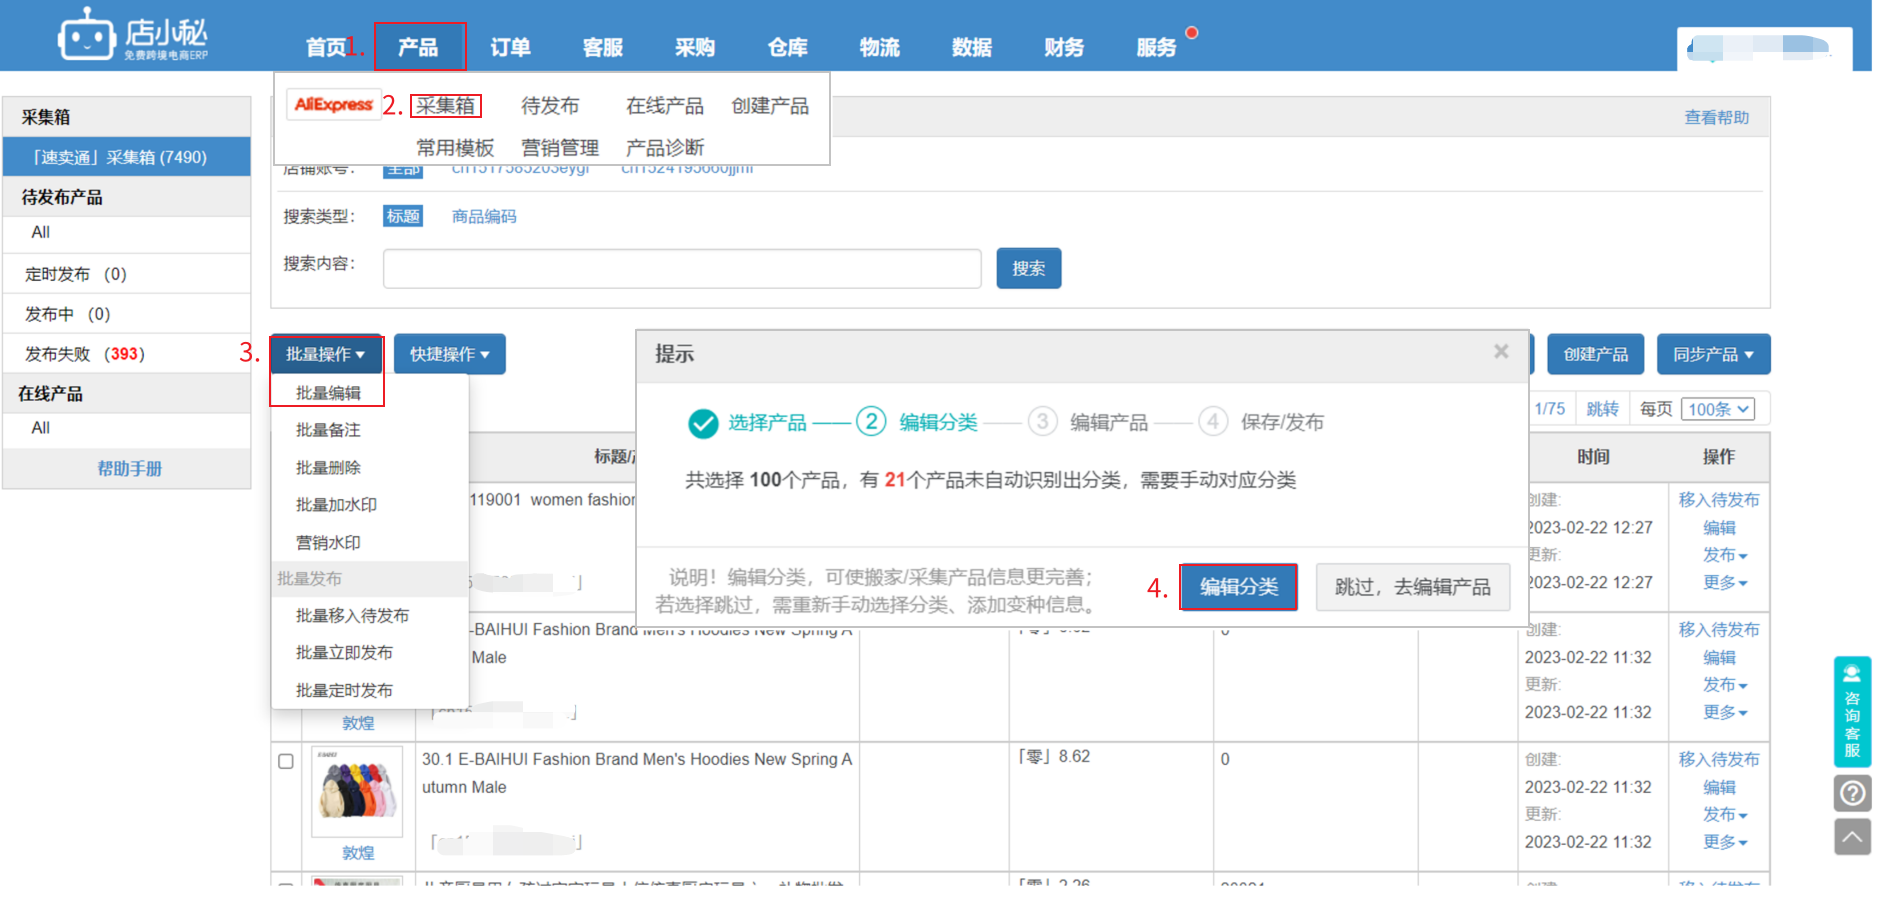Click the back-to-top arrow icon
The height and width of the screenshot is (923, 1892).
click(1852, 837)
